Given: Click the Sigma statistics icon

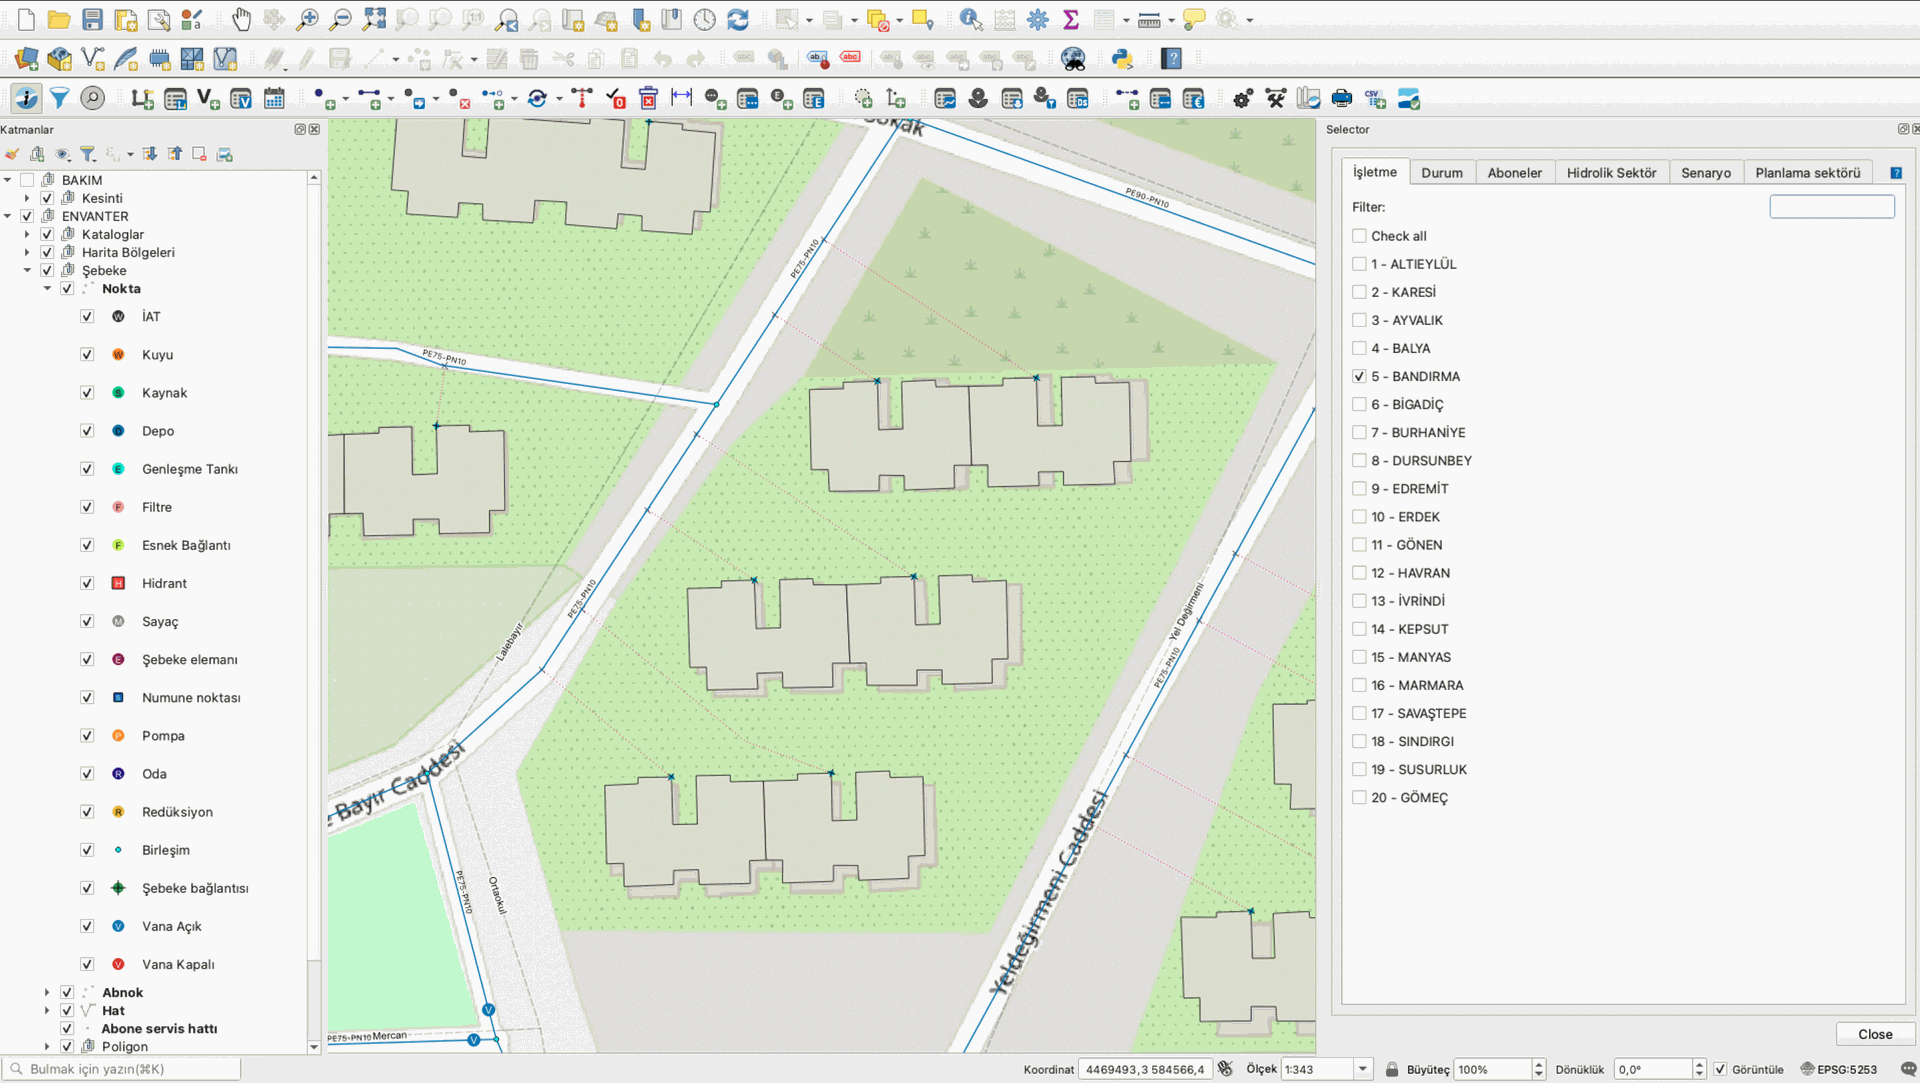Looking at the screenshot, I should click(1071, 19).
